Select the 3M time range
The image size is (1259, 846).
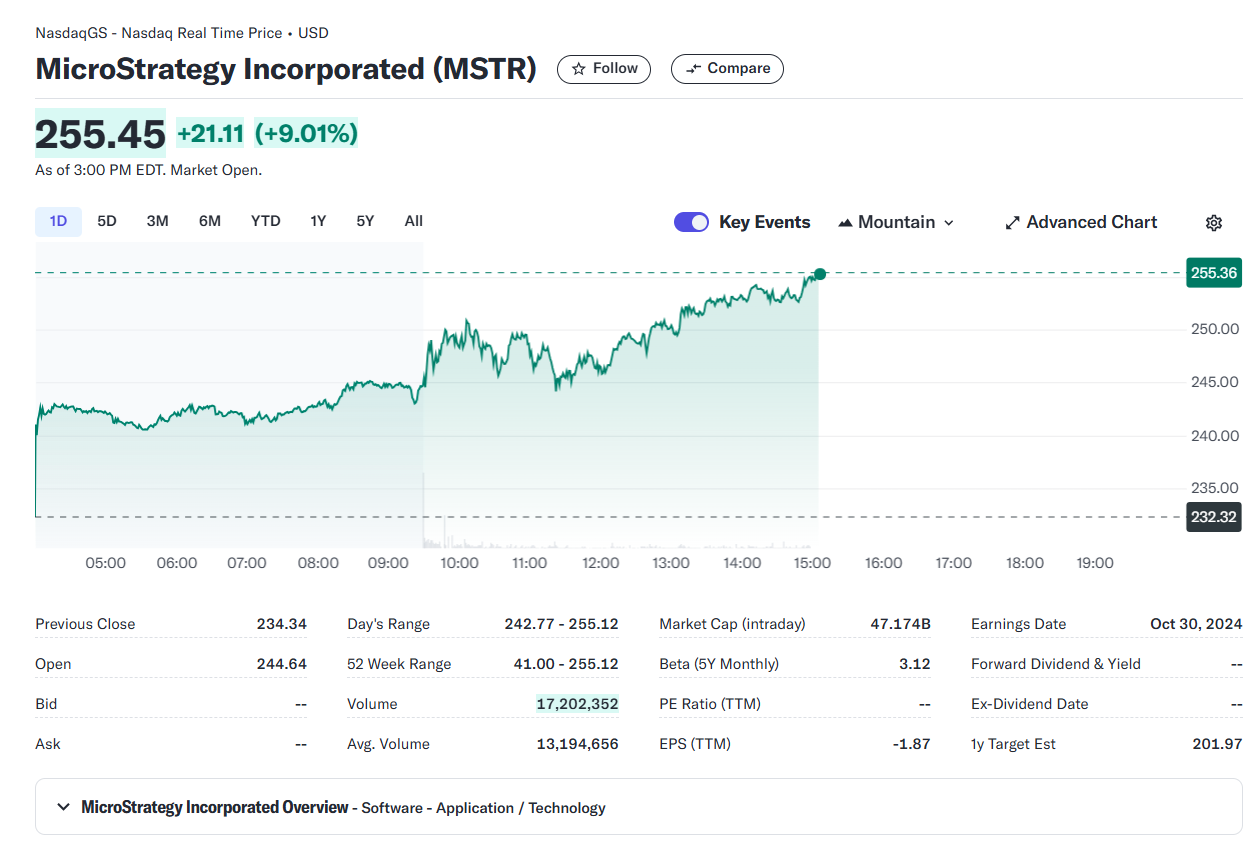[157, 221]
